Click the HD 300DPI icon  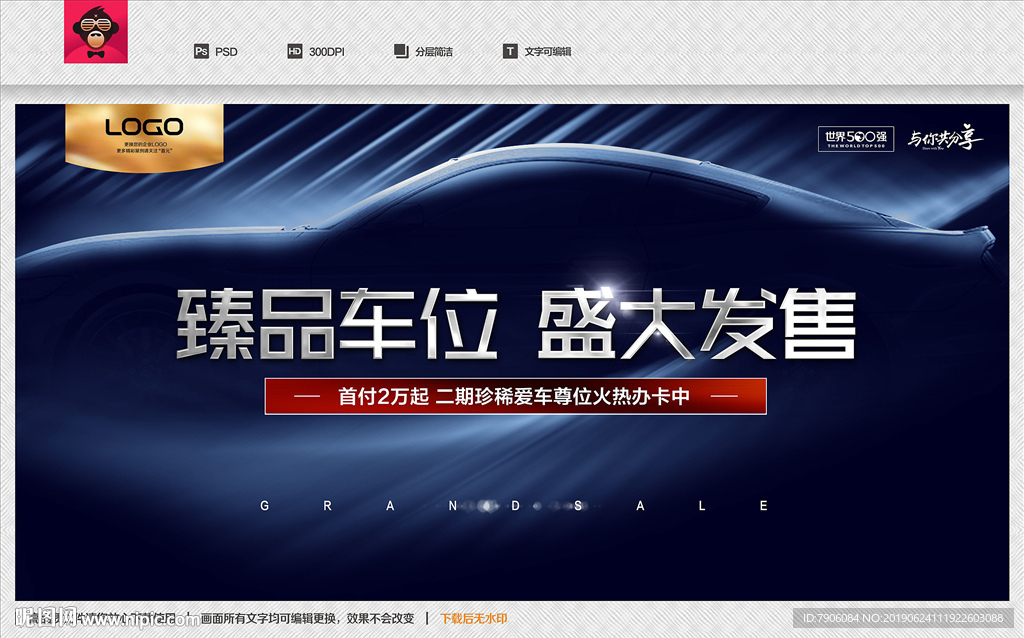point(294,51)
